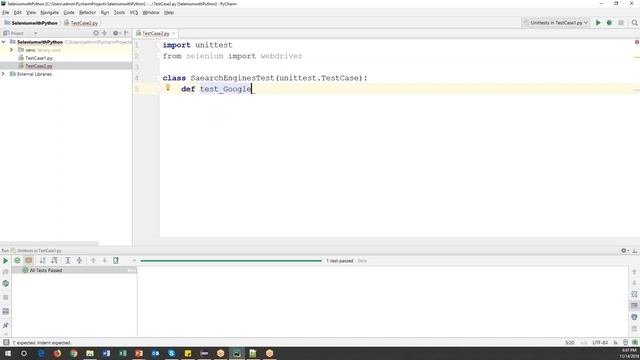Click the stop button in top toolbar
The width and height of the screenshot is (640, 360).
pyautogui.click(x=621, y=23)
